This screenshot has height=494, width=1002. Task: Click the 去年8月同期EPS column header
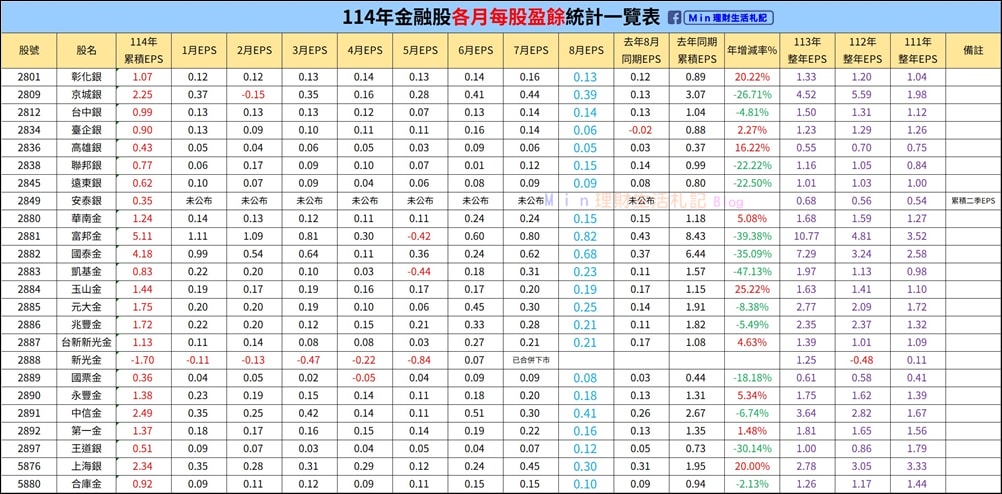point(640,50)
